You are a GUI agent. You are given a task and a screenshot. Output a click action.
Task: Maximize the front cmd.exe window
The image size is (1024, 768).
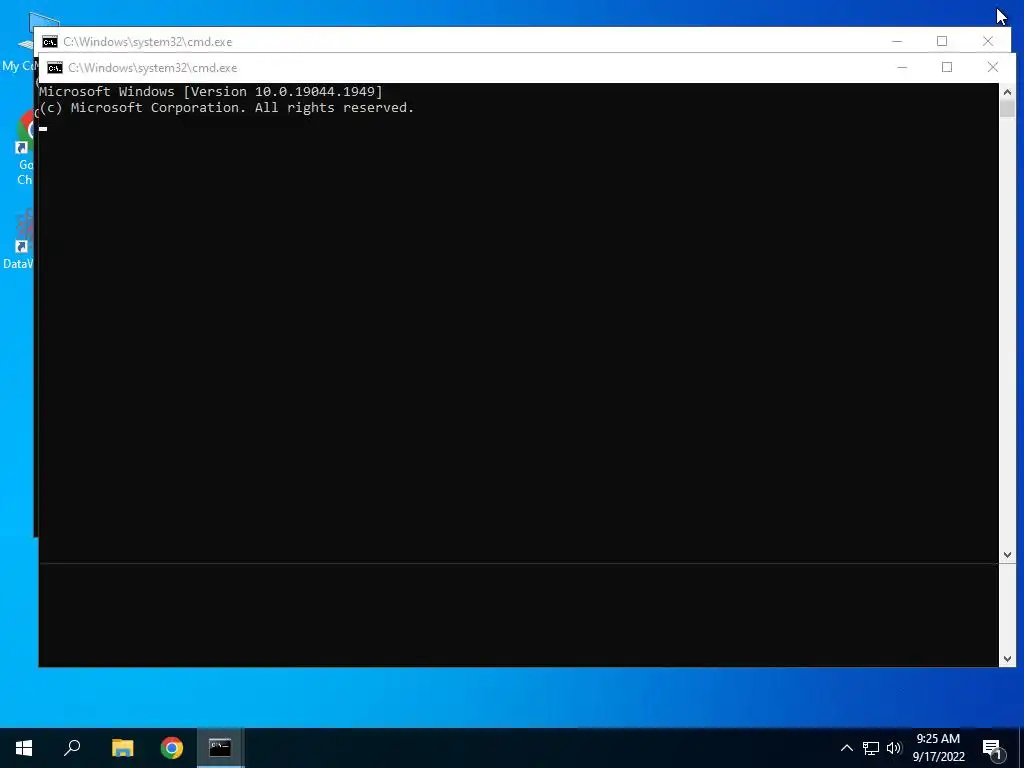click(947, 67)
